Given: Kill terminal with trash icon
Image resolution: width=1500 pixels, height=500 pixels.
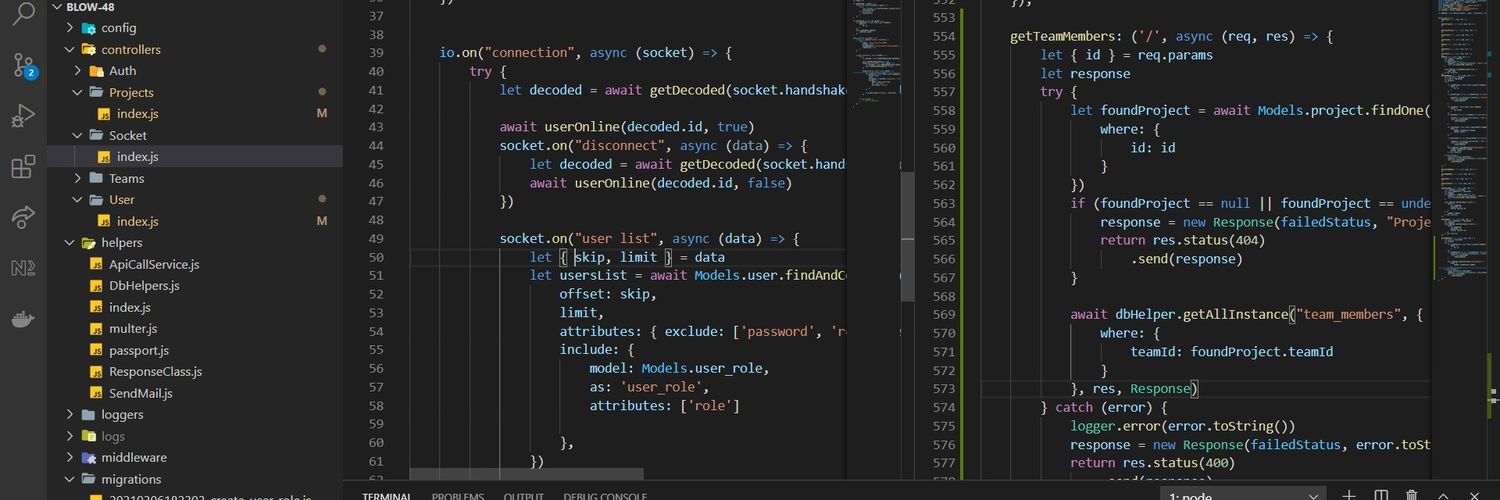Looking at the screenshot, I should coord(1411,495).
